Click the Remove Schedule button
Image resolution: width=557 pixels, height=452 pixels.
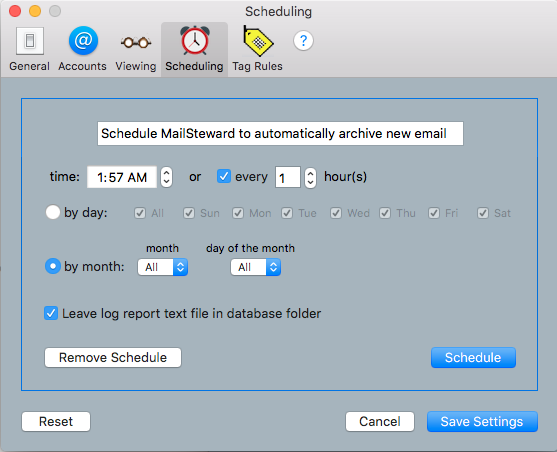point(113,357)
